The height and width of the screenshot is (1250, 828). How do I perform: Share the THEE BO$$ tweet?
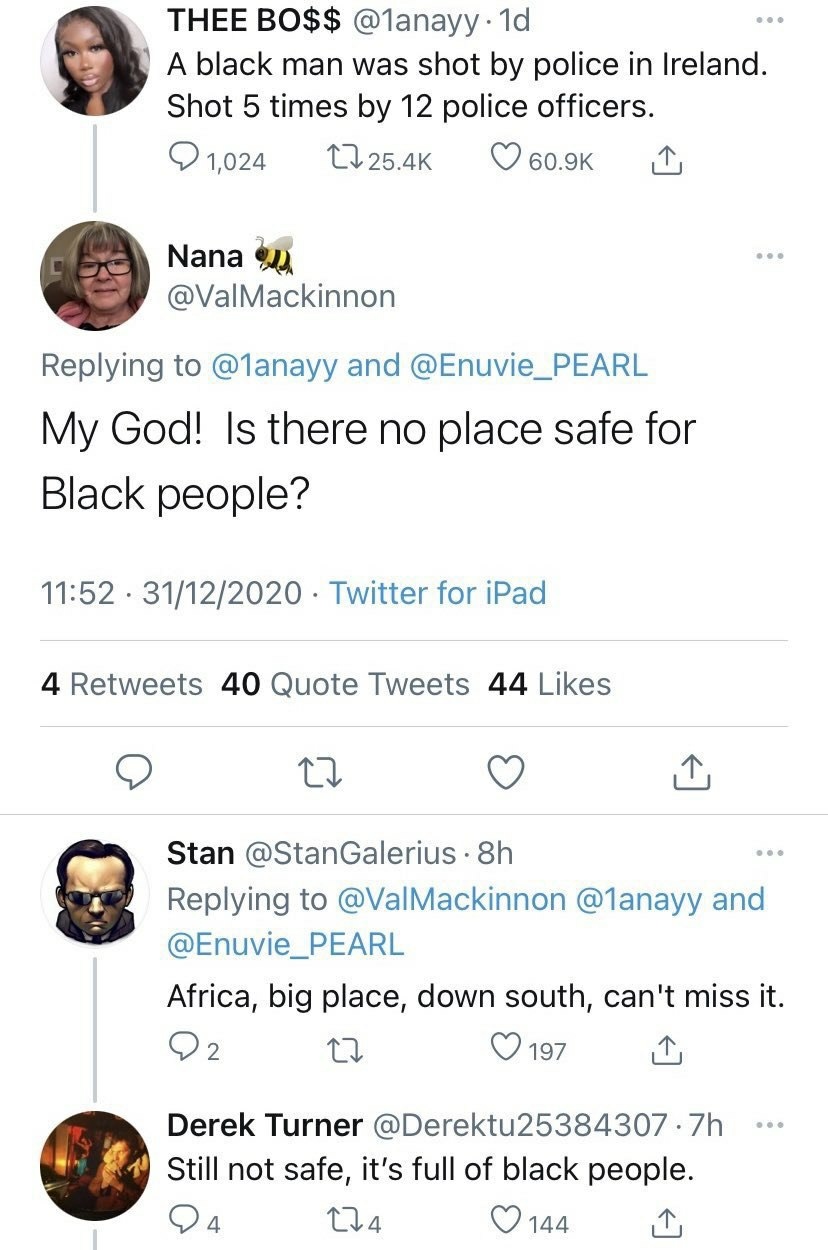pyautogui.click(x=667, y=160)
